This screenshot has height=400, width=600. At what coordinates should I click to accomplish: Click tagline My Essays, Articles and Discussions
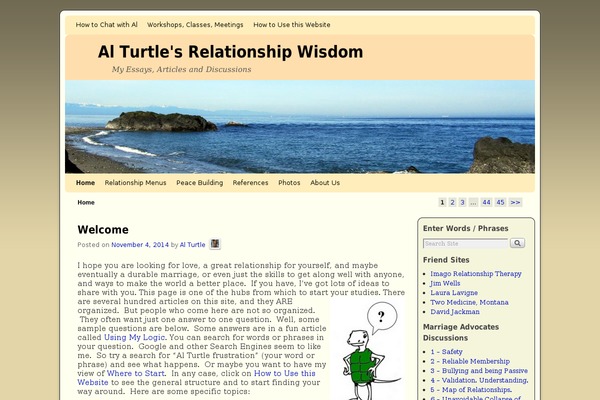181,70
